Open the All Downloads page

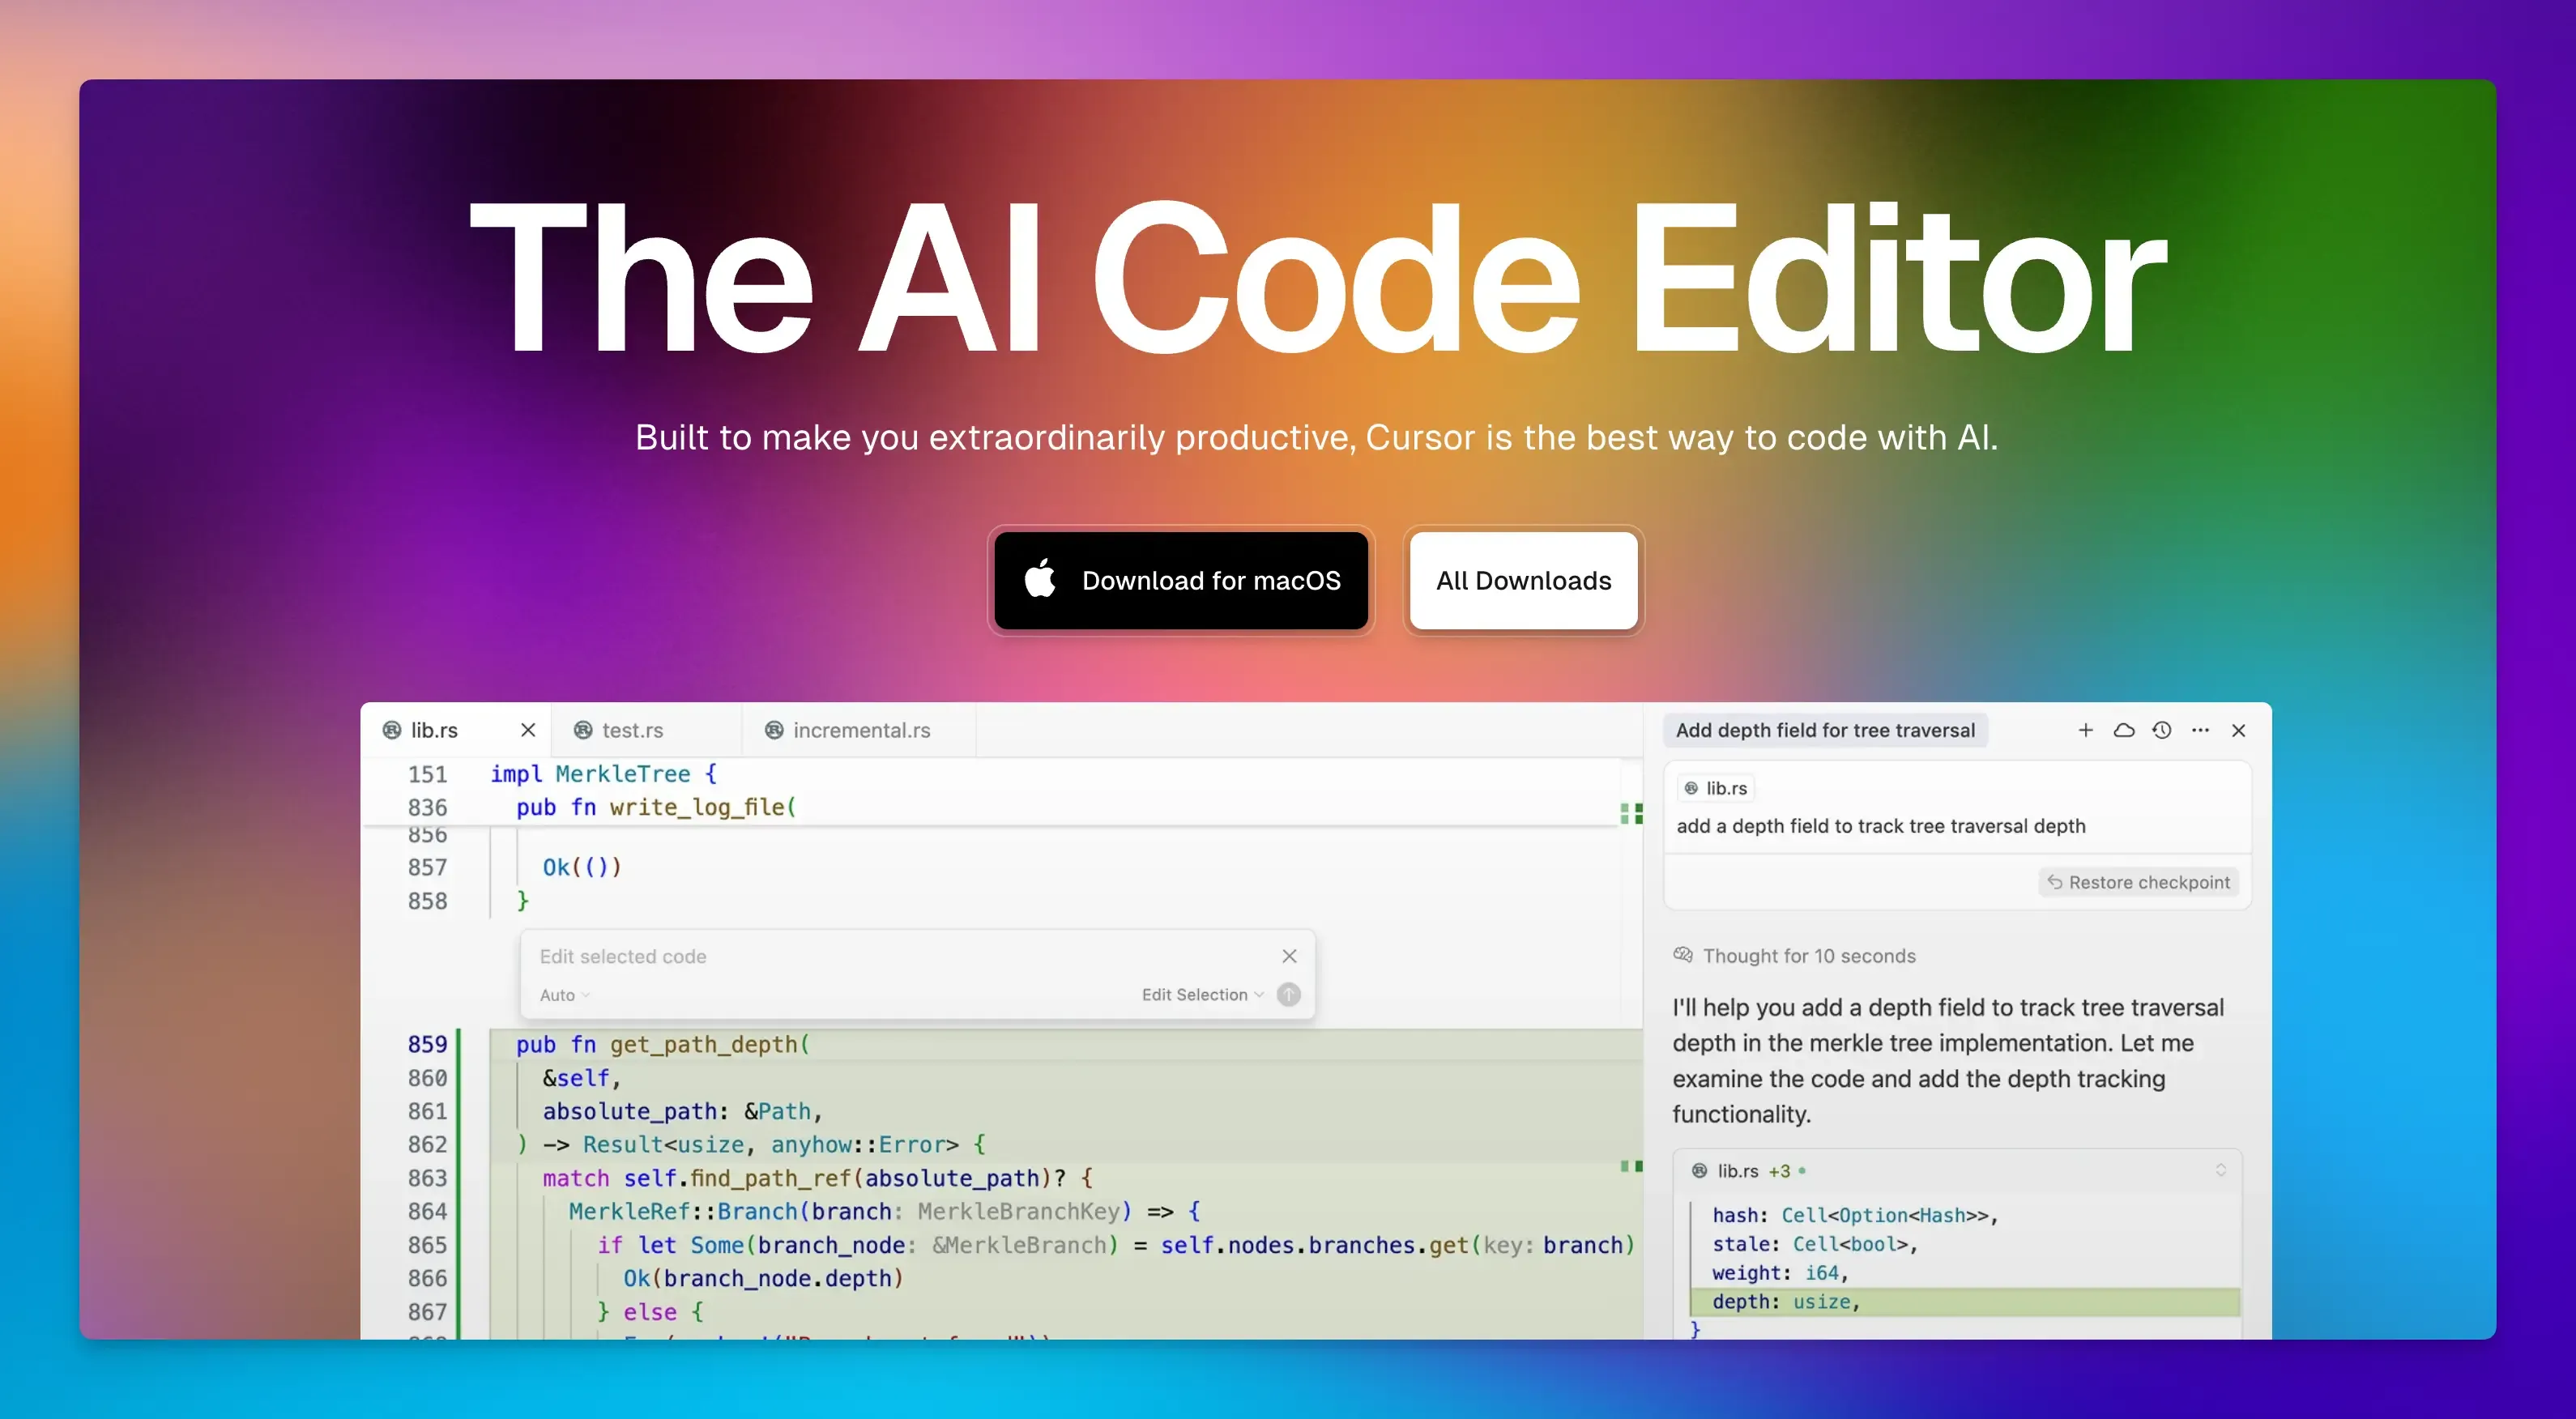tap(1523, 580)
